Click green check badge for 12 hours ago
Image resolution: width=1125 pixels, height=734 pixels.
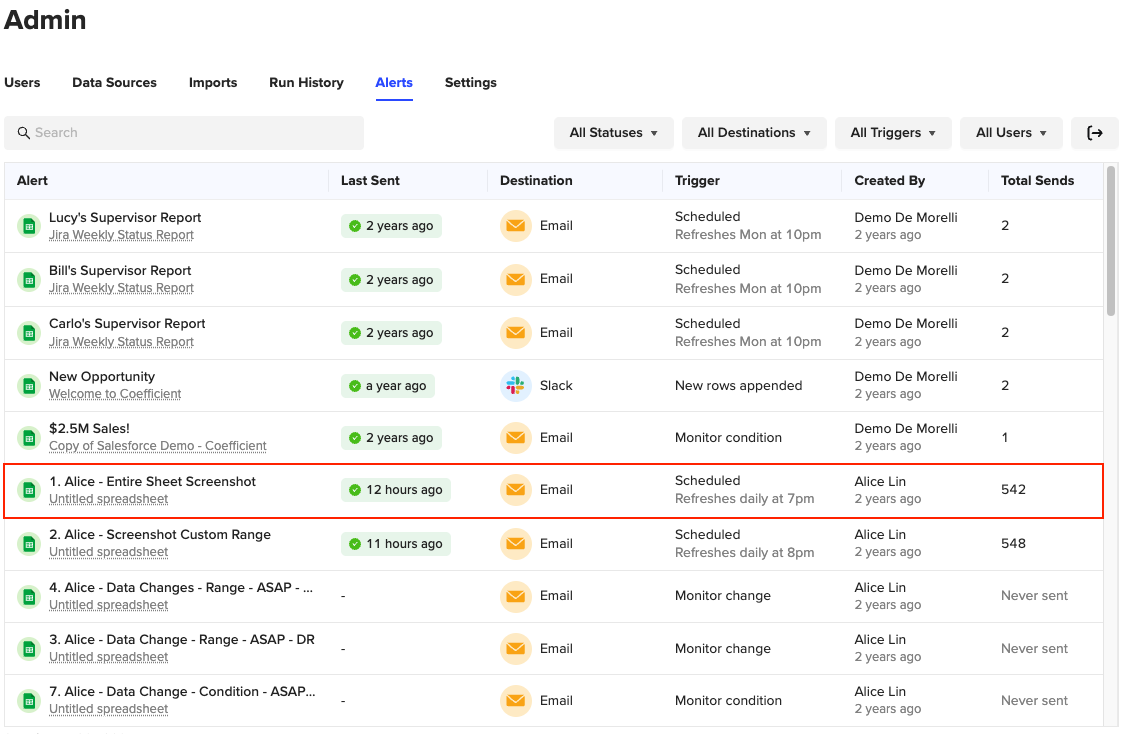point(355,490)
